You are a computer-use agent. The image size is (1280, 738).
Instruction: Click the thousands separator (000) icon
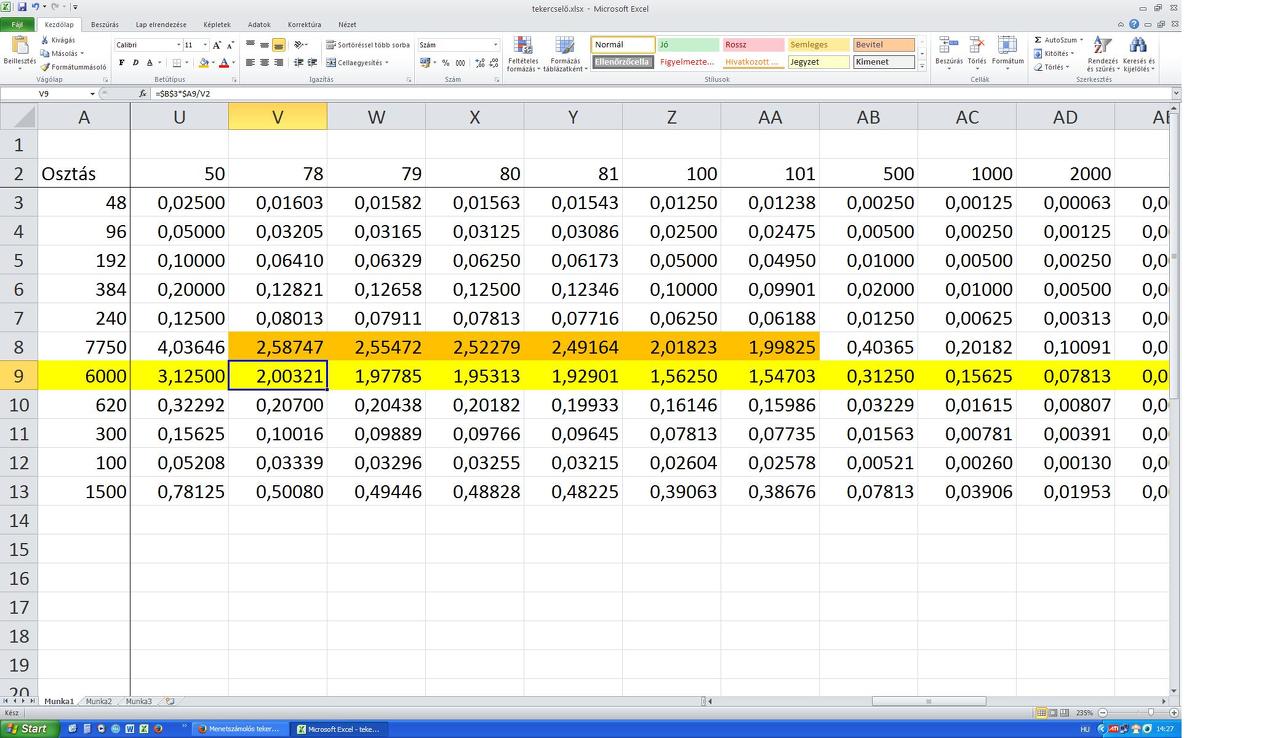[459, 62]
